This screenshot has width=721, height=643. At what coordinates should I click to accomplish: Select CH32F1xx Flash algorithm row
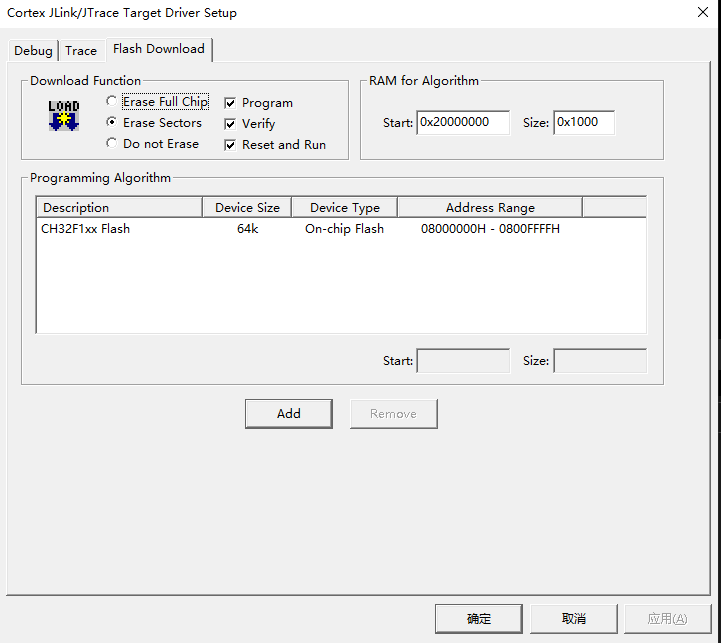coord(86,229)
